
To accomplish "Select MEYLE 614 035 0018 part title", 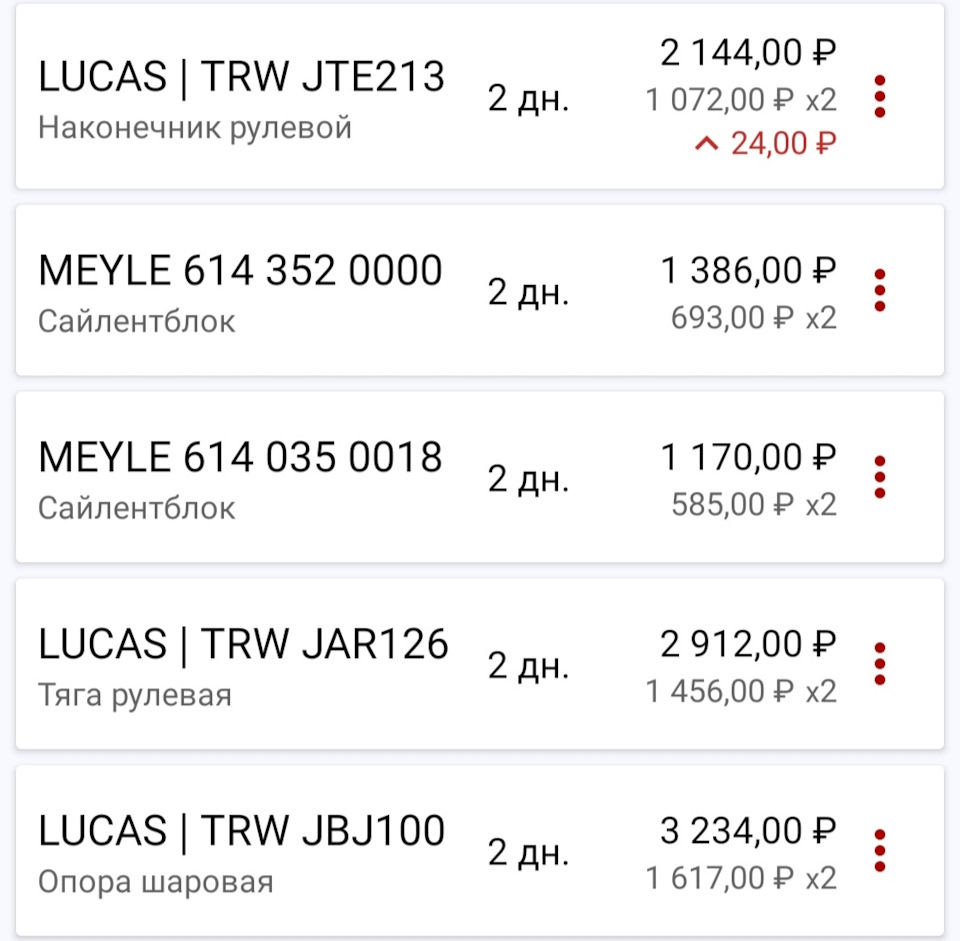I will click(x=240, y=457).
